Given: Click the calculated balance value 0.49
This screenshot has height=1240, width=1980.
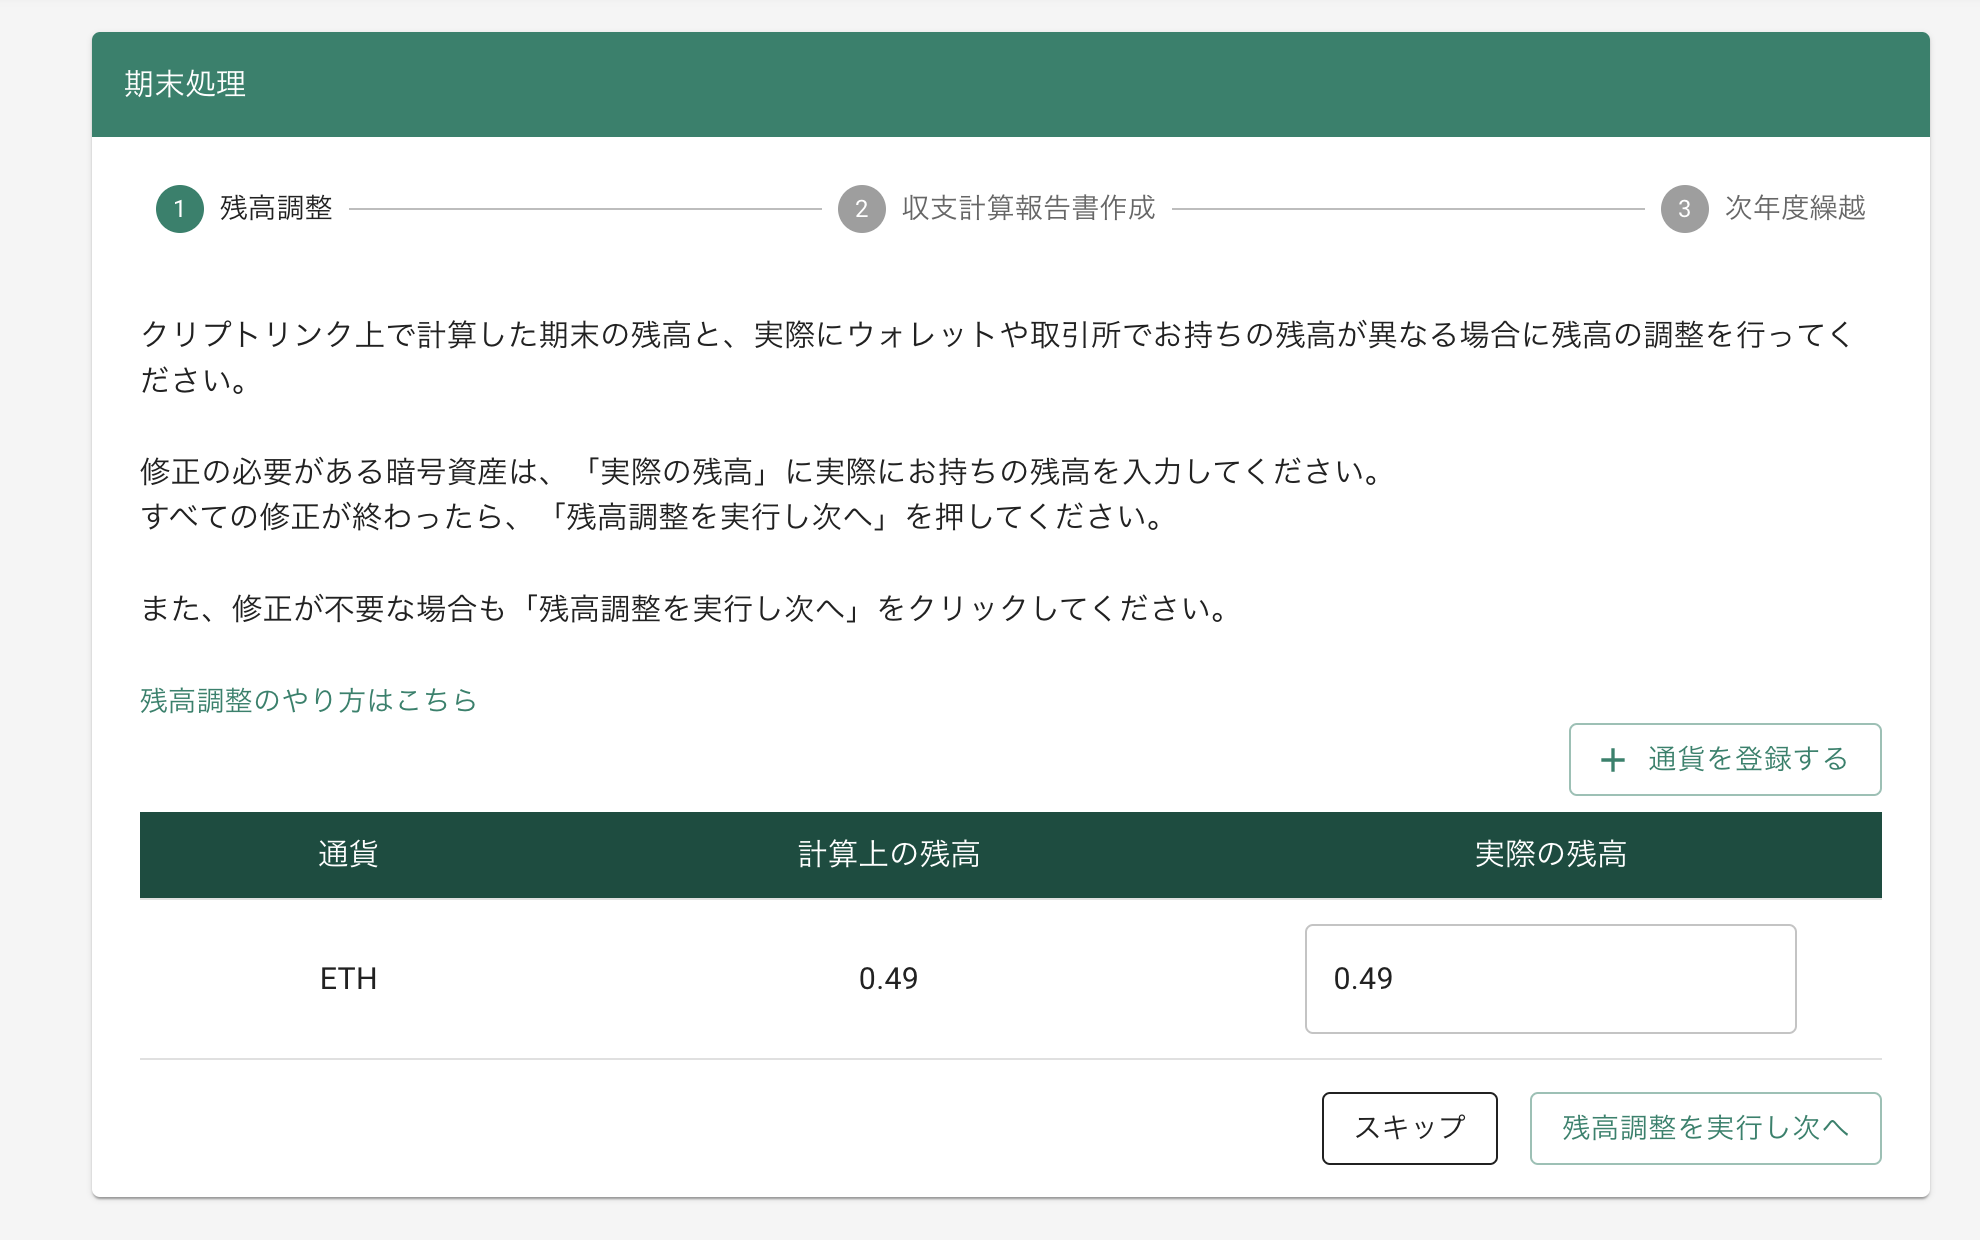Looking at the screenshot, I should click(x=889, y=979).
